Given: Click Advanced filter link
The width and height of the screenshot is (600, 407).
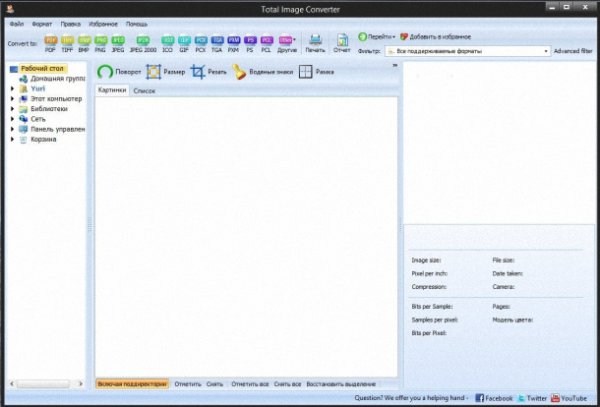Looking at the screenshot, I should (573, 51).
